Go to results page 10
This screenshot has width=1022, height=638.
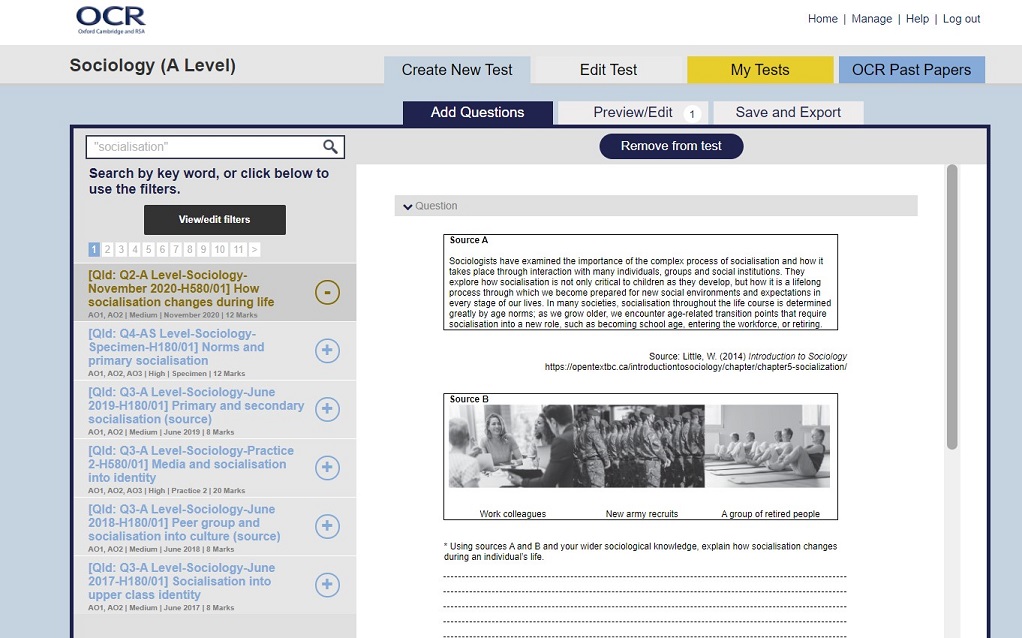click(x=220, y=249)
